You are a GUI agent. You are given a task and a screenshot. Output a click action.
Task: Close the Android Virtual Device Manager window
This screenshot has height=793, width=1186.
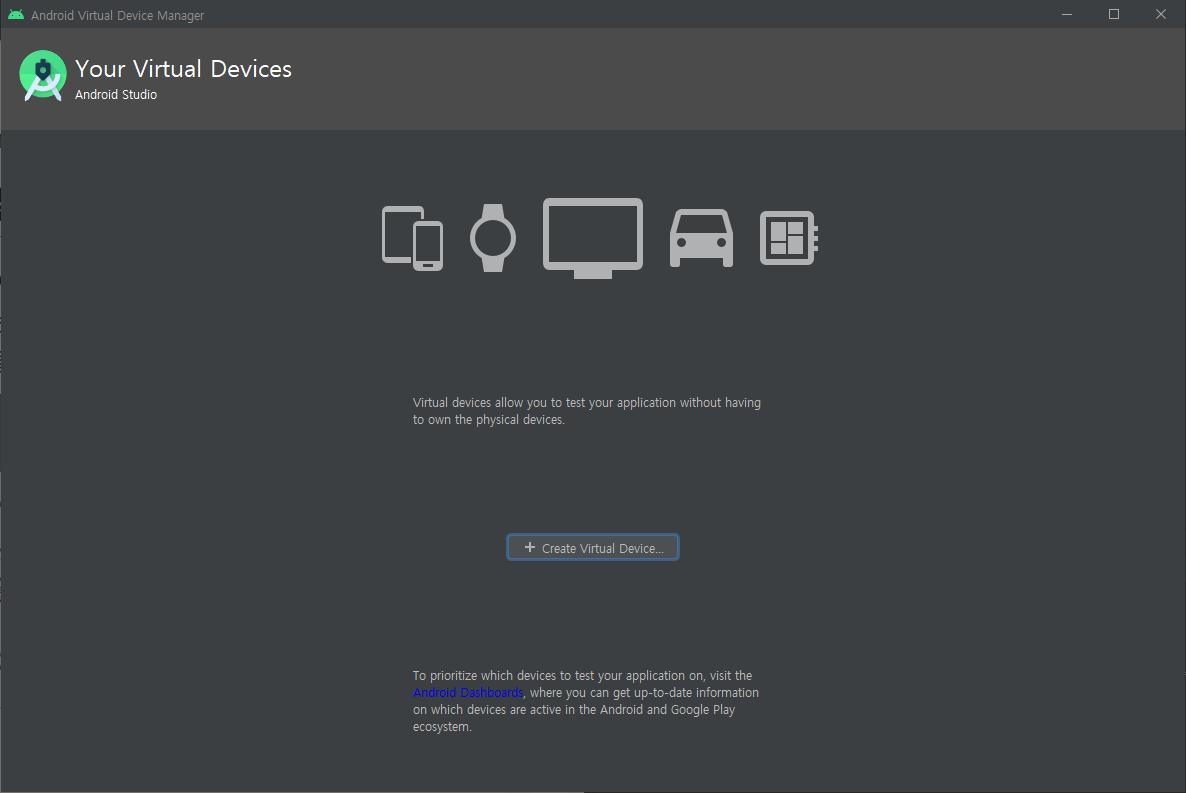point(1160,14)
